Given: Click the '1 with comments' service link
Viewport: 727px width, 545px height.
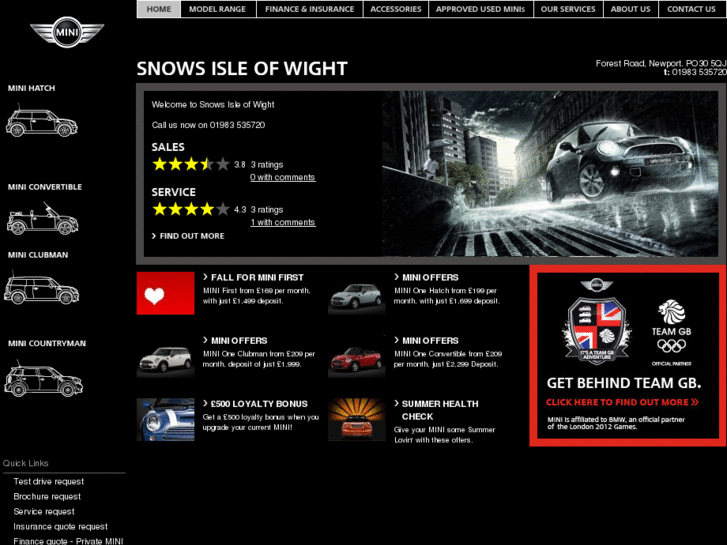Looking at the screenshot, I should coord(283,222).
